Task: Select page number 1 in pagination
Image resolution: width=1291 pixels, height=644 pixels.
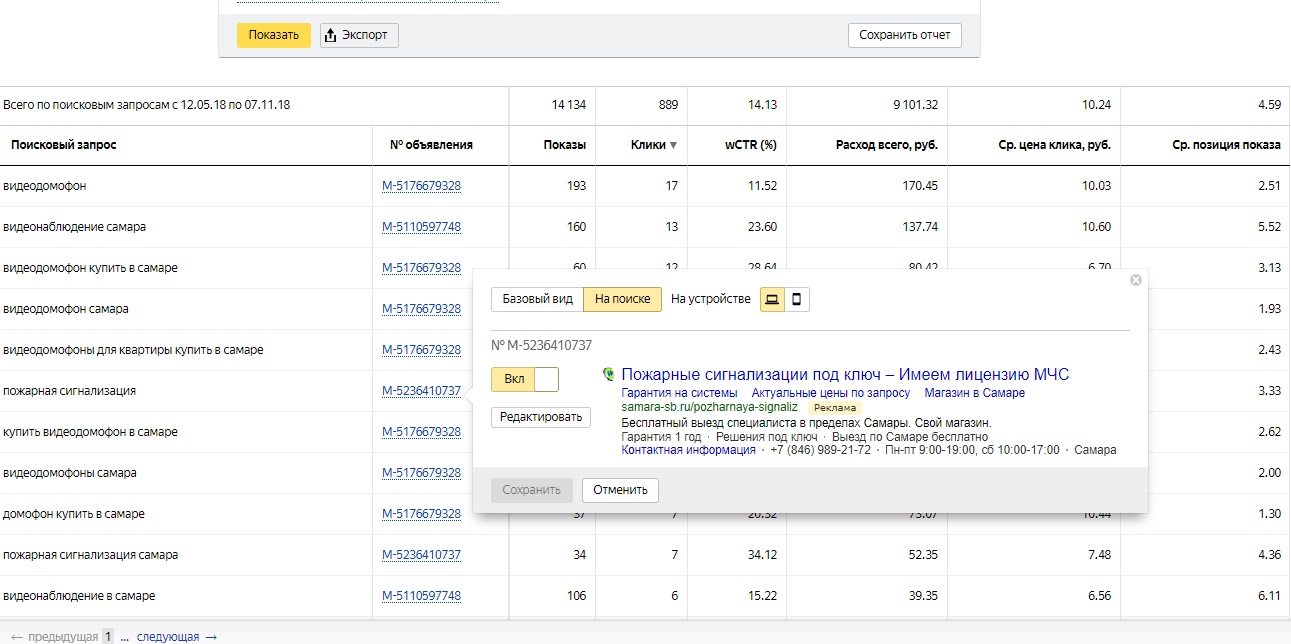Action: (110, 636)
